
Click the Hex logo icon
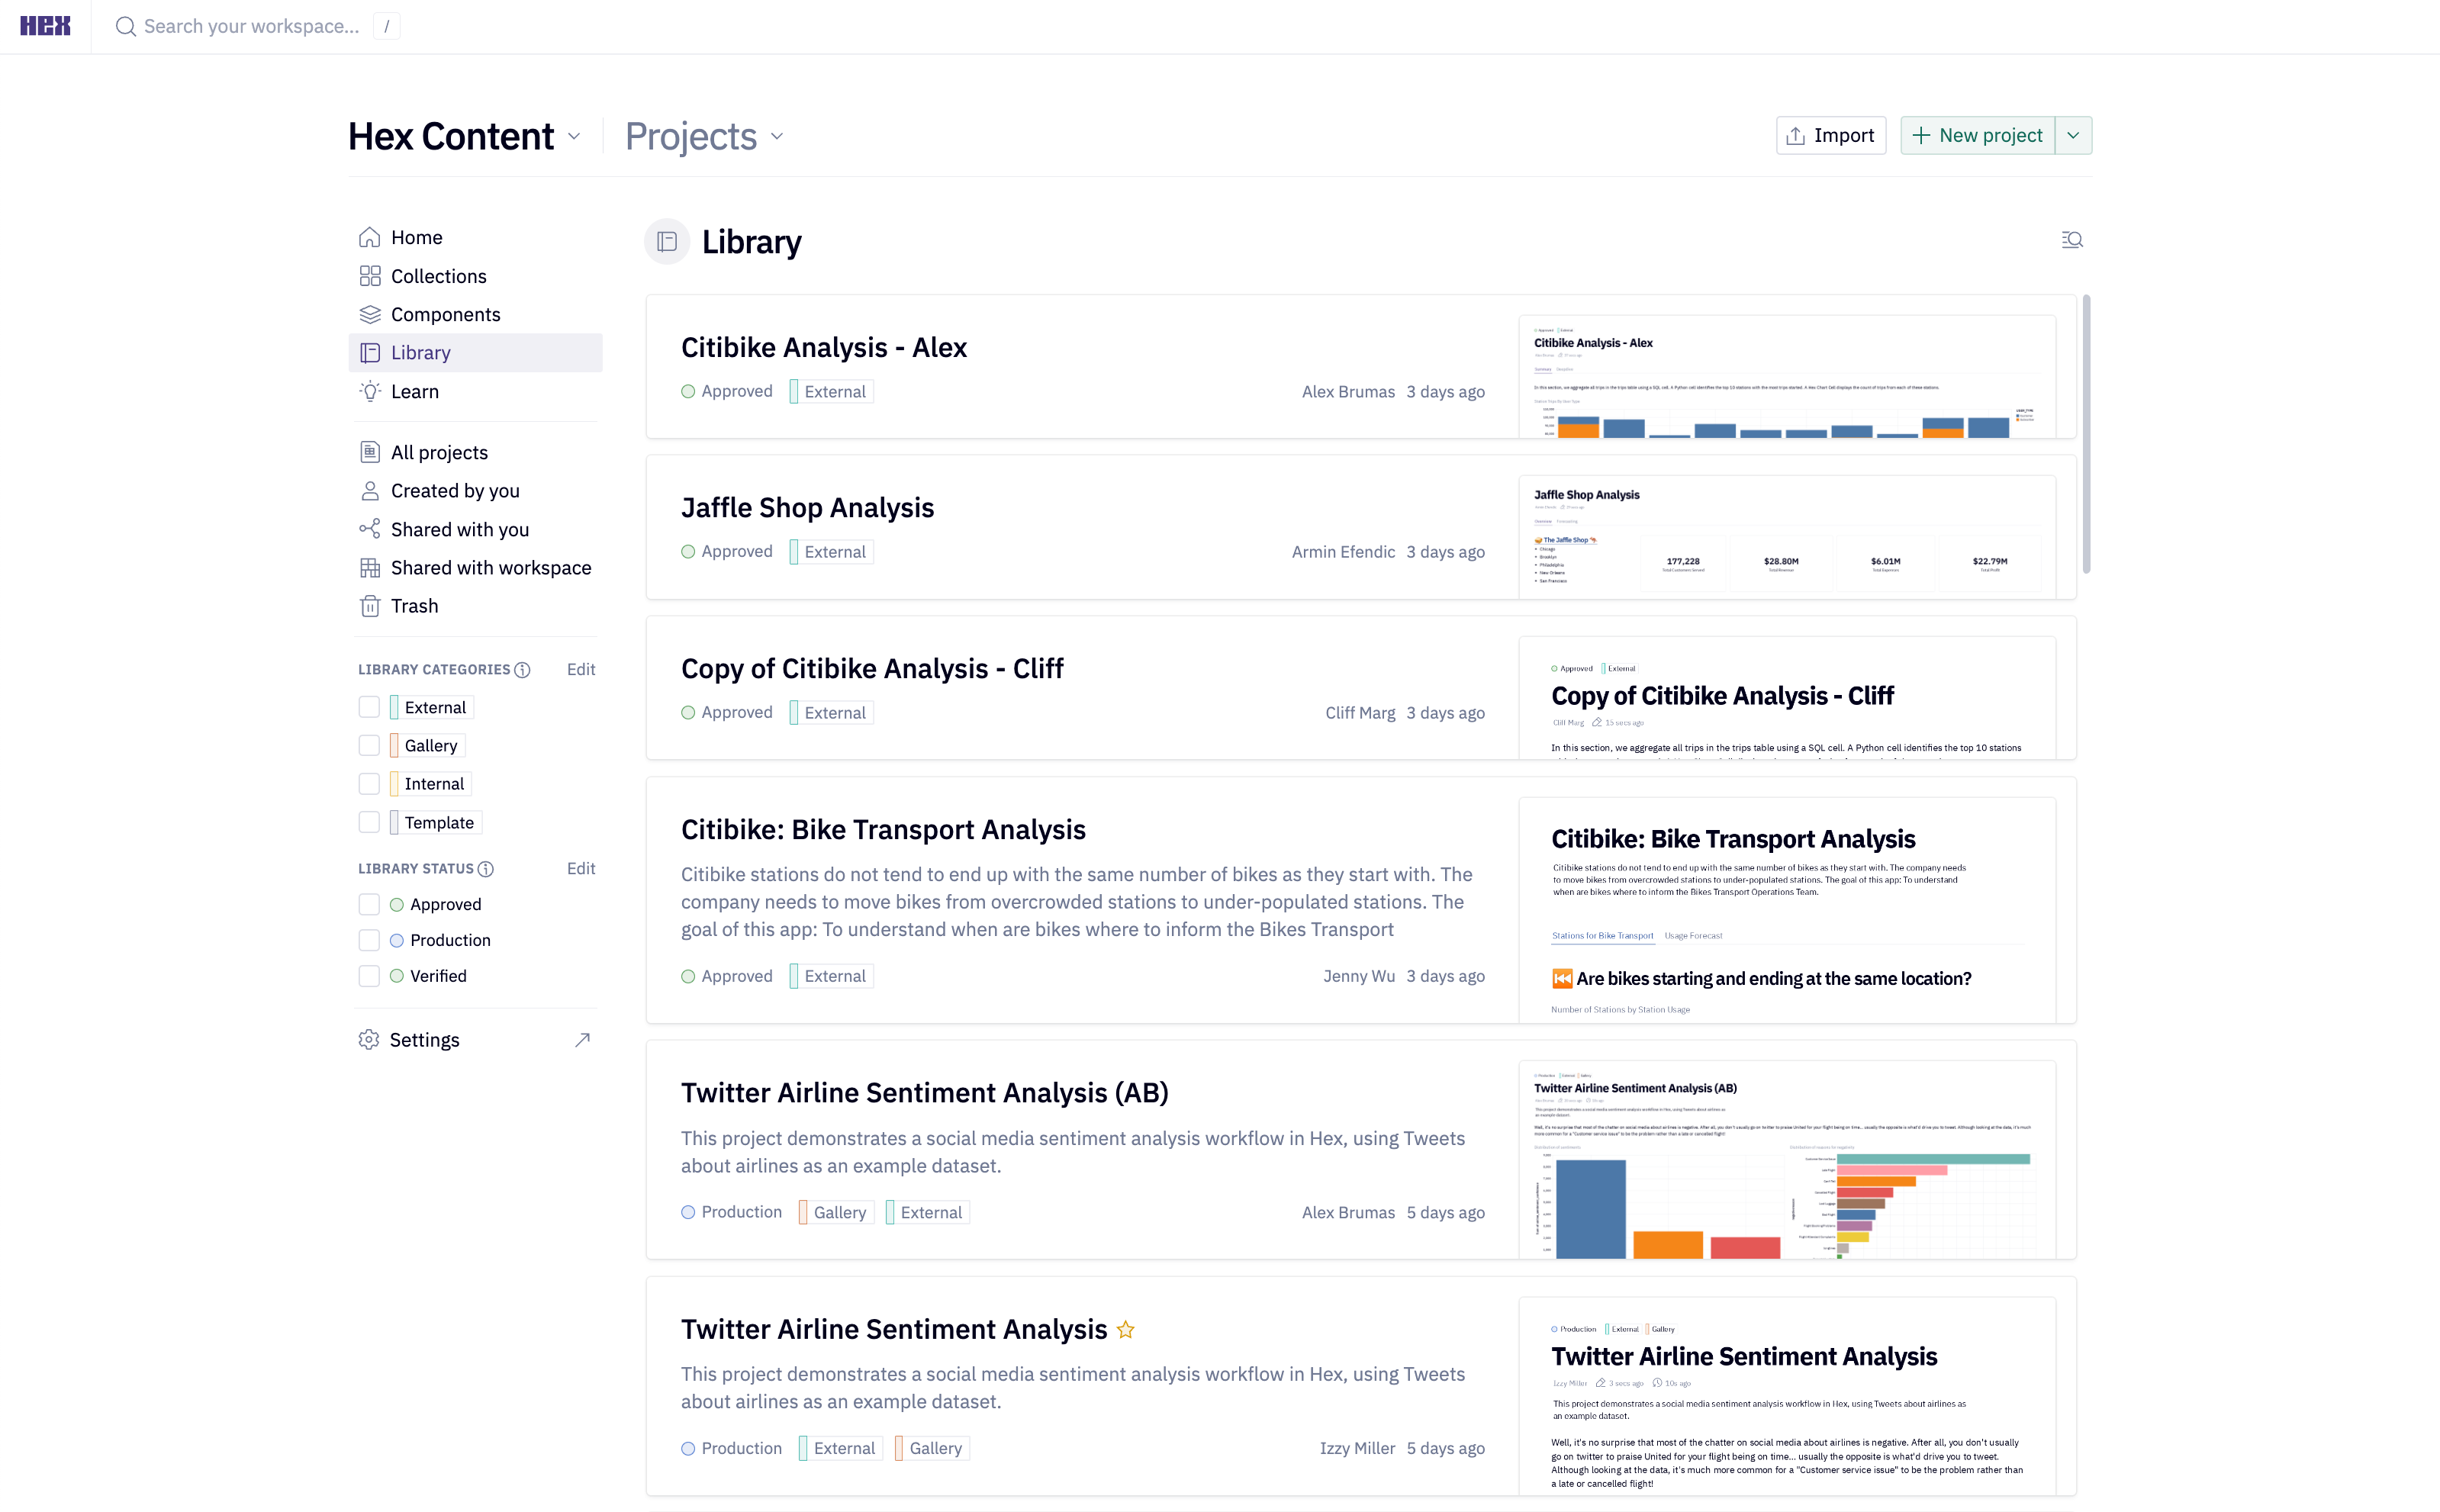coord(45,26)
